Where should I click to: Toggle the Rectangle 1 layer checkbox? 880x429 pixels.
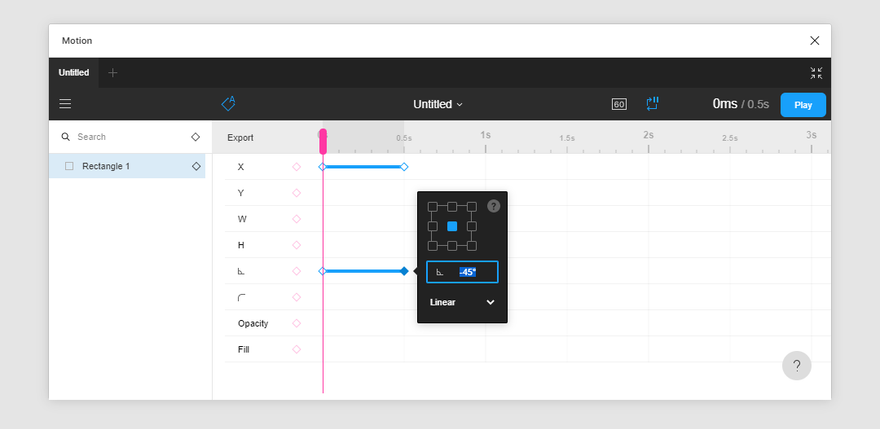[70, 166]
